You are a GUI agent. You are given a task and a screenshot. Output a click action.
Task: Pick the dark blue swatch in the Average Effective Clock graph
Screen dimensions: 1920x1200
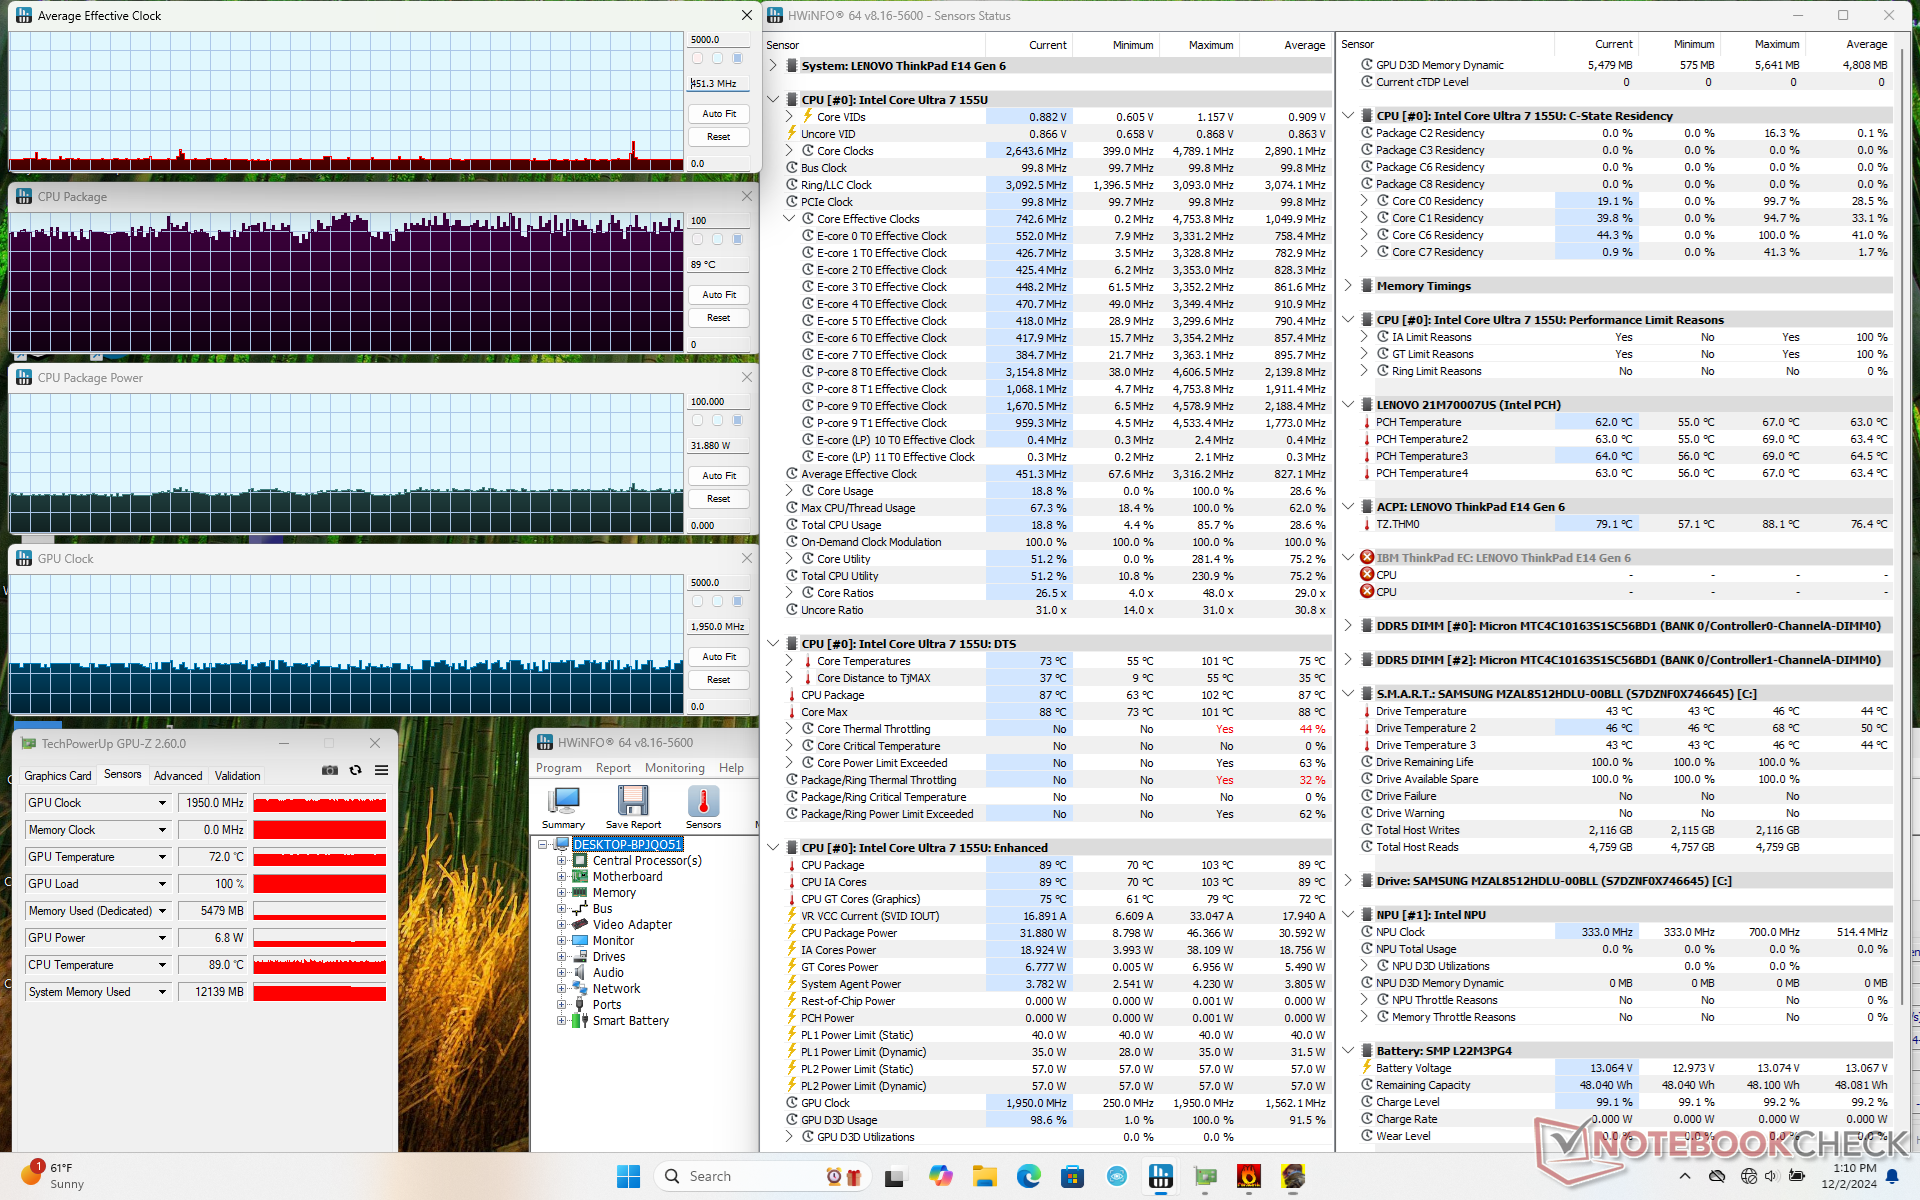pos(737,58)
